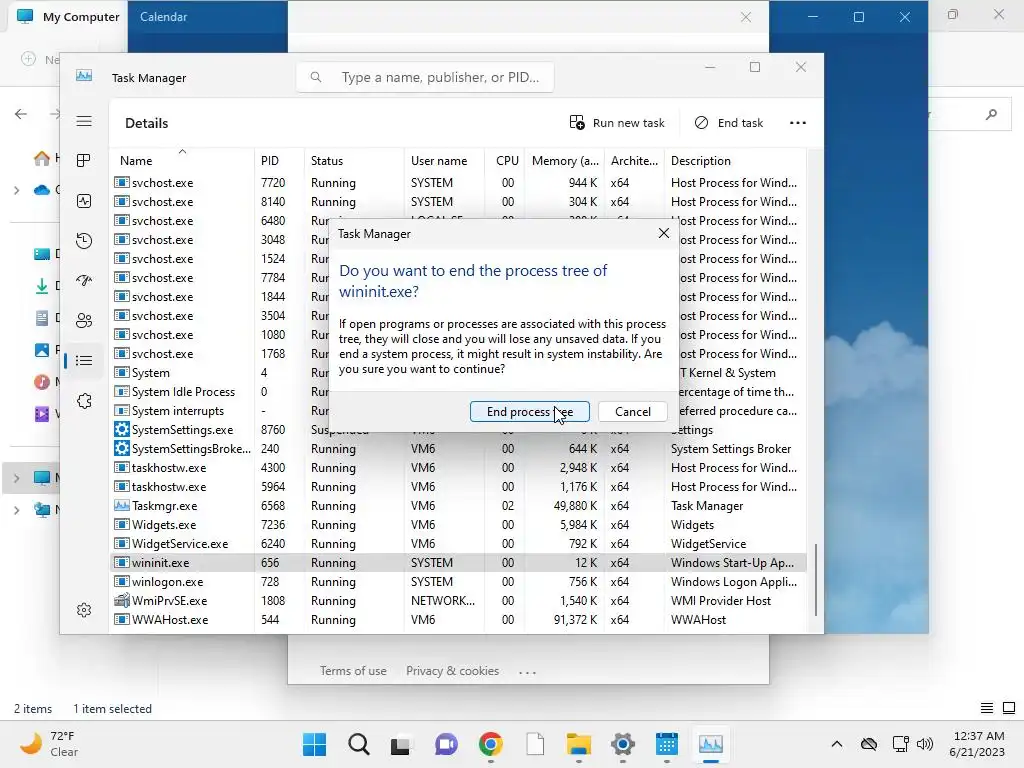Image resolution: width=1024 pixels, height=768 pixels.
Task: Launch Chrome from the taskbar
Action: pyautogui.click(x=490, y=744)
